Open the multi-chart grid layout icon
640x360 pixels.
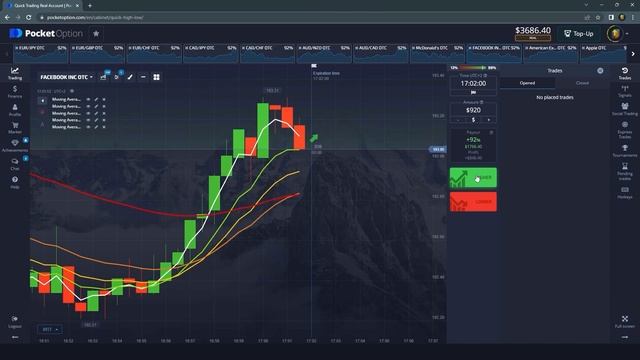pos(156,77)
